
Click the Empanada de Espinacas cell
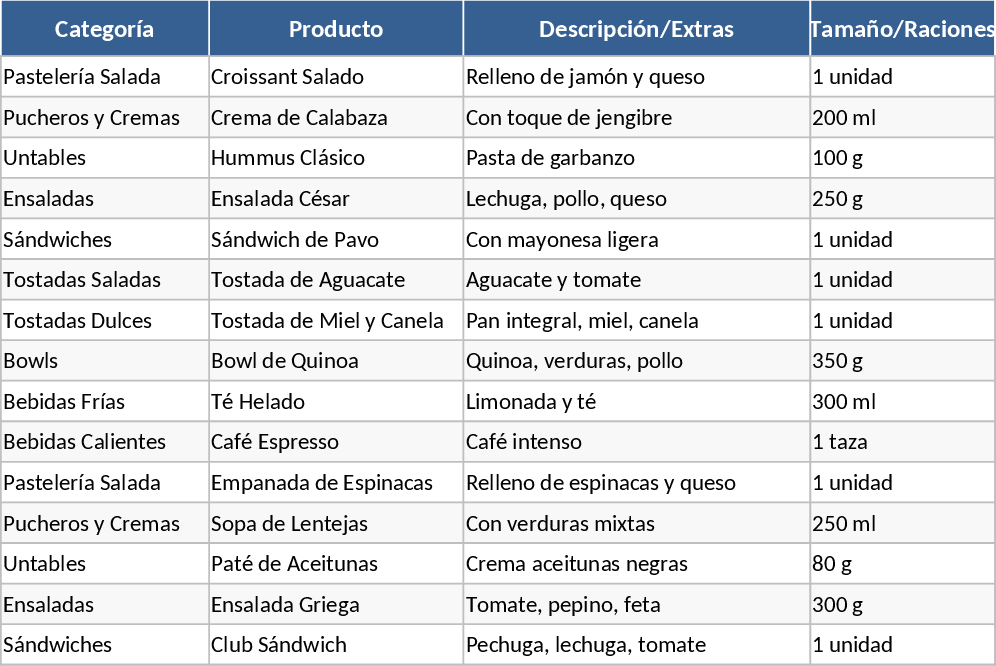tap(322, 483)
